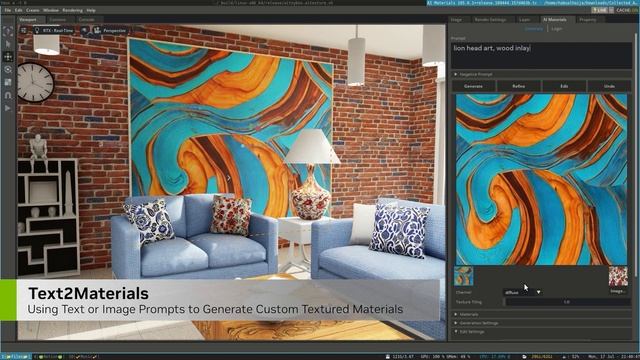Viewport: 640px width, 360px height.
Task: Open the Perspective camera dropdown
Action: pyautogui.click(x=110, y=31)
